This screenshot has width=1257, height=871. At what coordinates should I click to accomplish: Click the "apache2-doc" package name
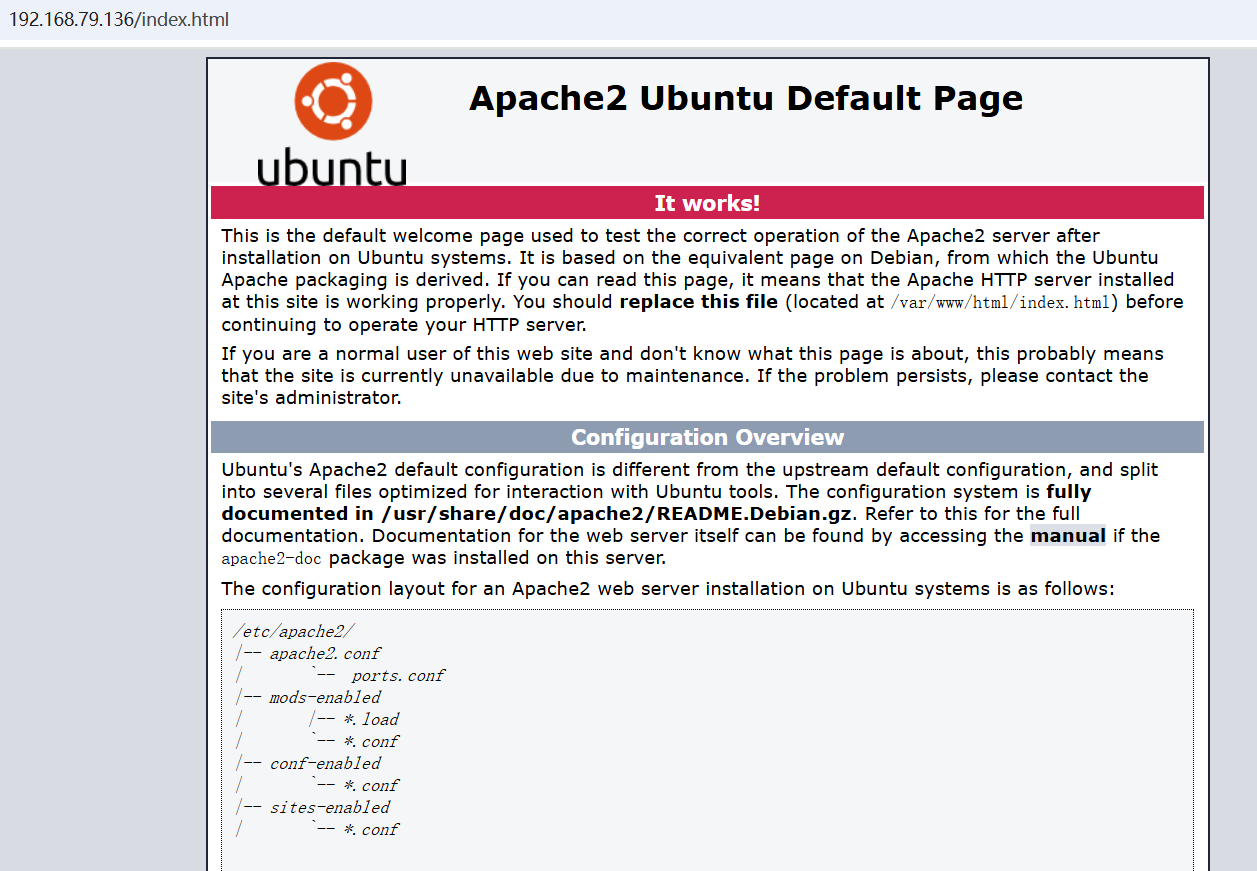(x=271, y=559)
